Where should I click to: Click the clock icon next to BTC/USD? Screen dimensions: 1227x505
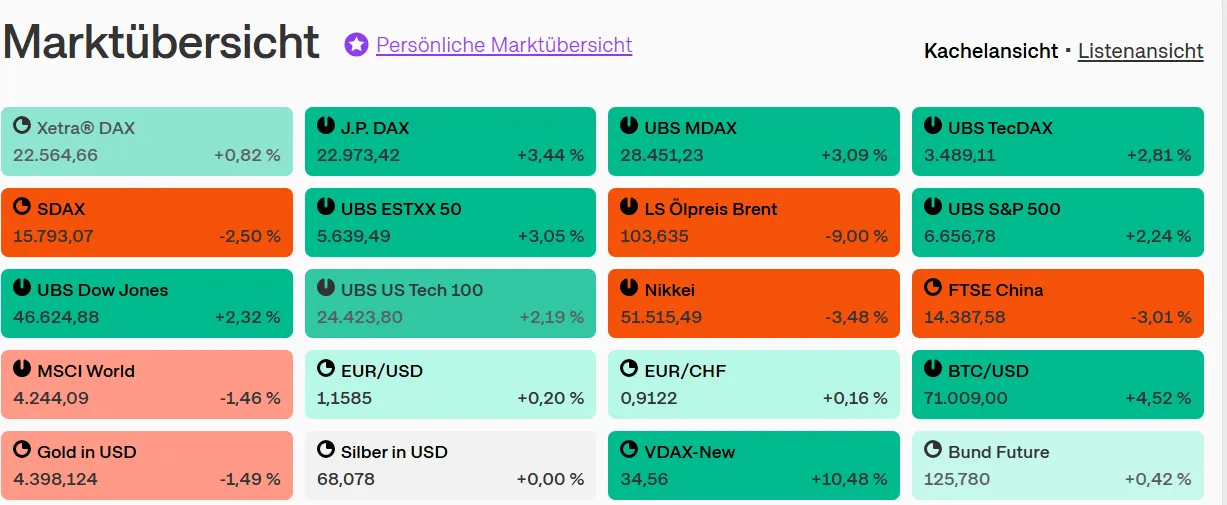pos(932,369)
